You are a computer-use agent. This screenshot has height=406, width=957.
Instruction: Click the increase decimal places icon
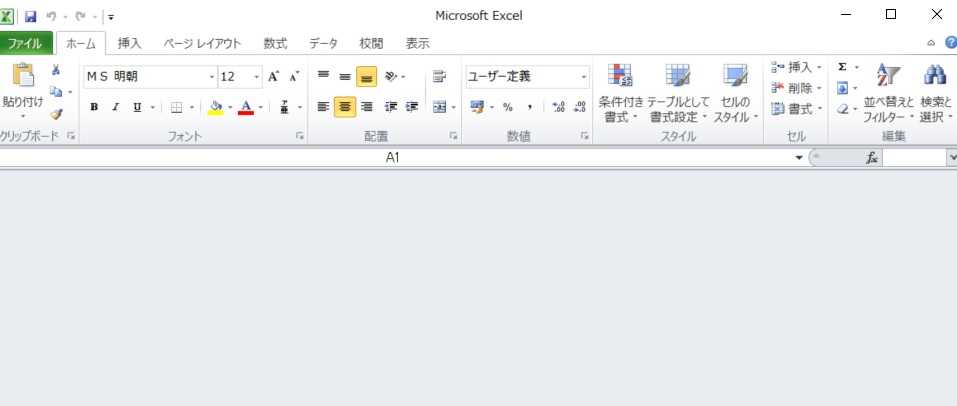pyautogui.click(x=558, y=107)
